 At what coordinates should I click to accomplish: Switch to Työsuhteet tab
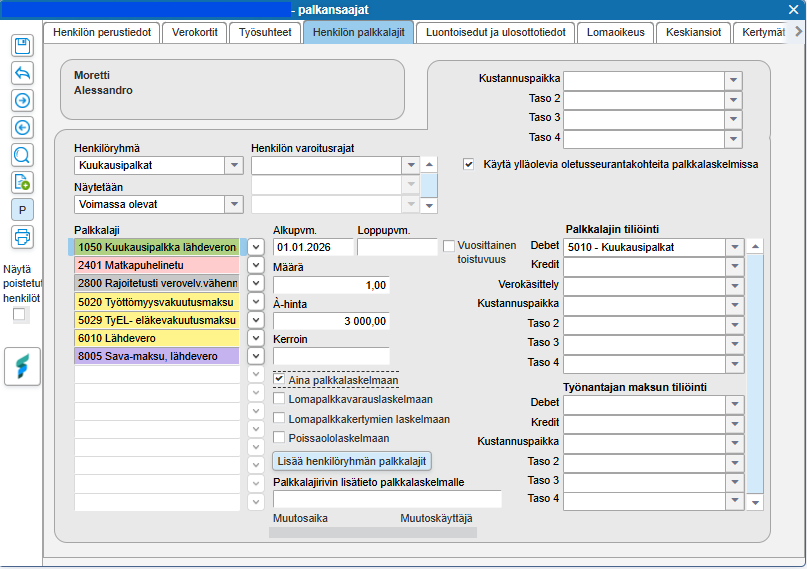pyautogui.click(x=265, y=32)
